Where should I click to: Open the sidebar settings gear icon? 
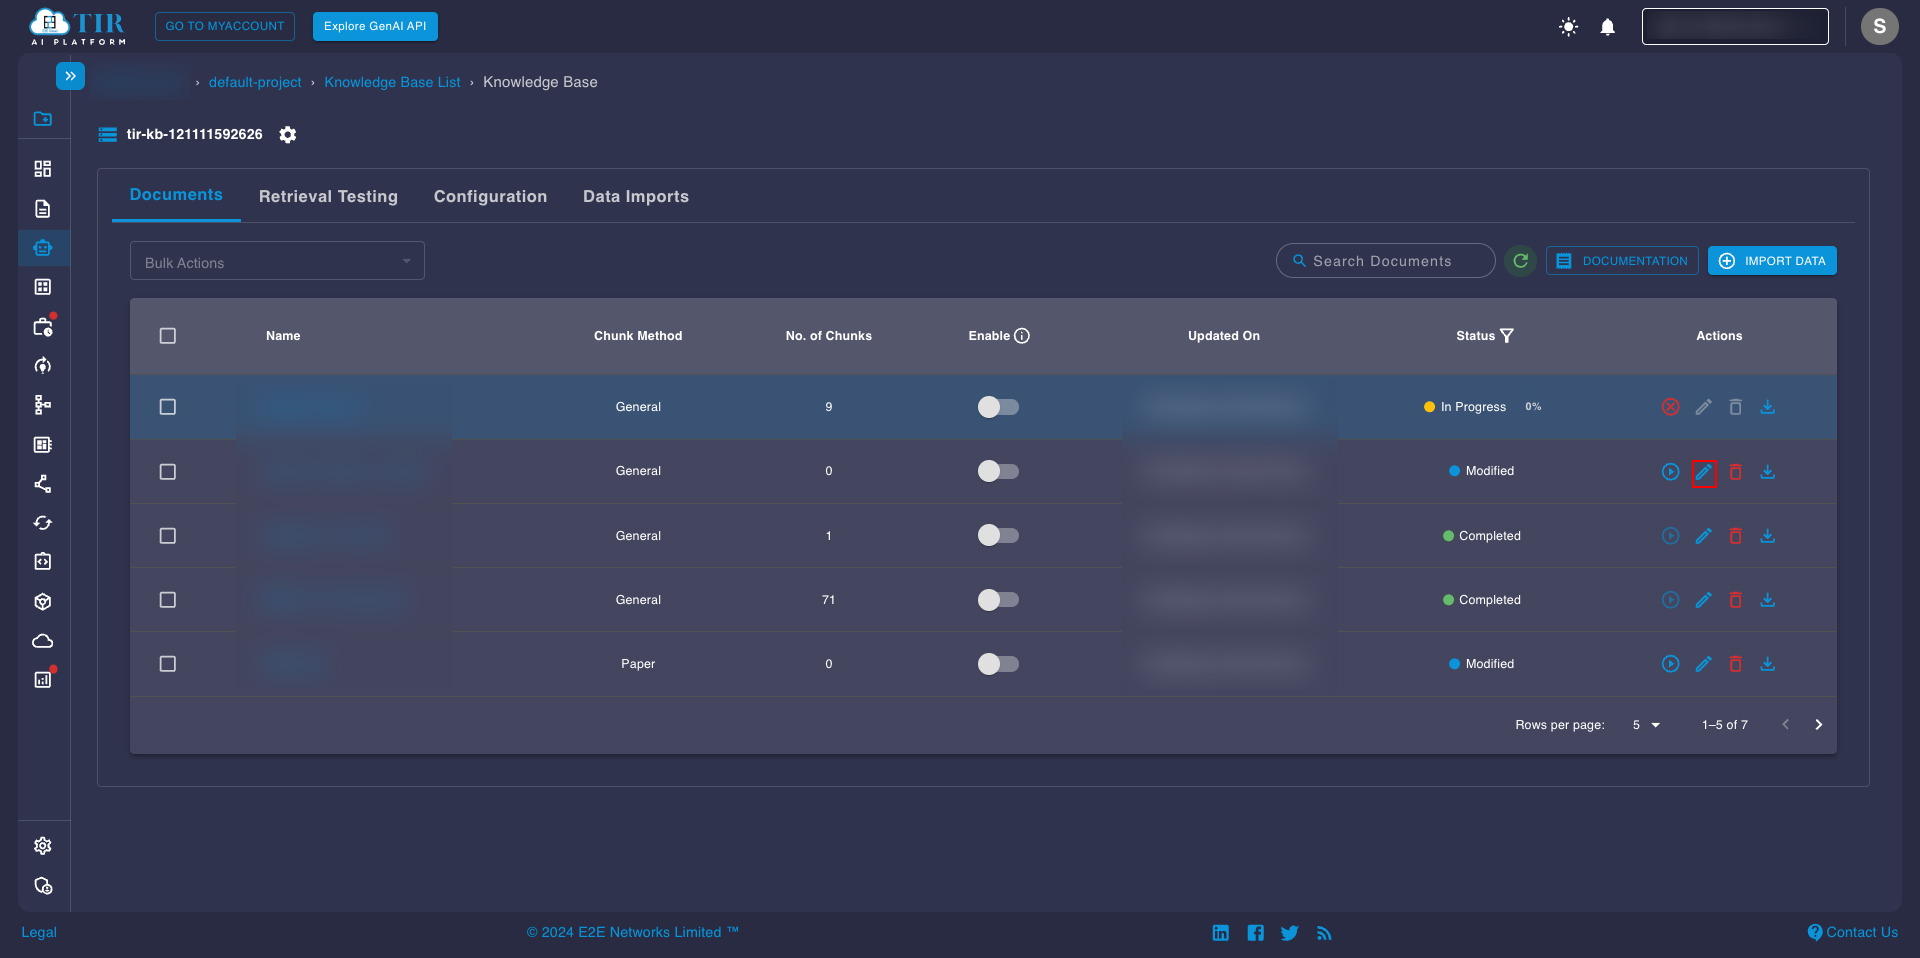point(43,846)
